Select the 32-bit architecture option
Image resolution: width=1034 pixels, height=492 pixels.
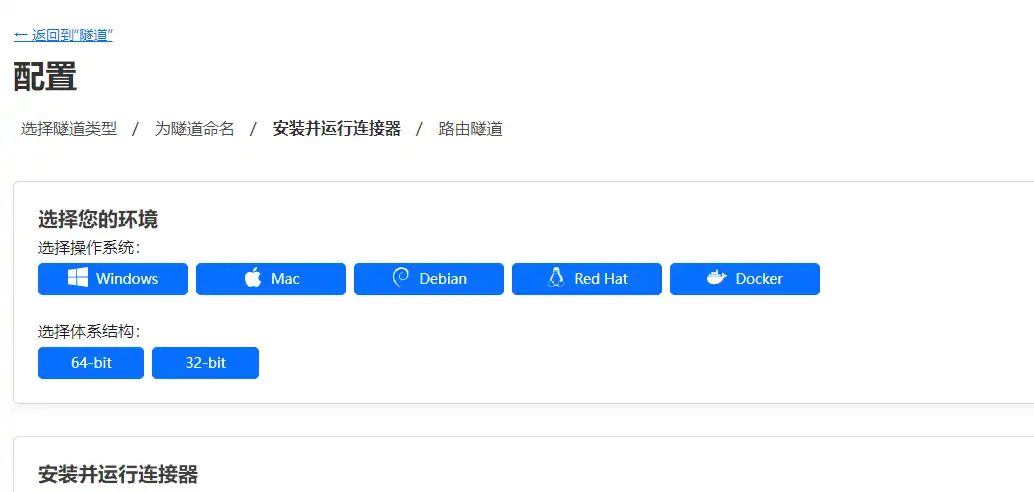pos(205,363)
